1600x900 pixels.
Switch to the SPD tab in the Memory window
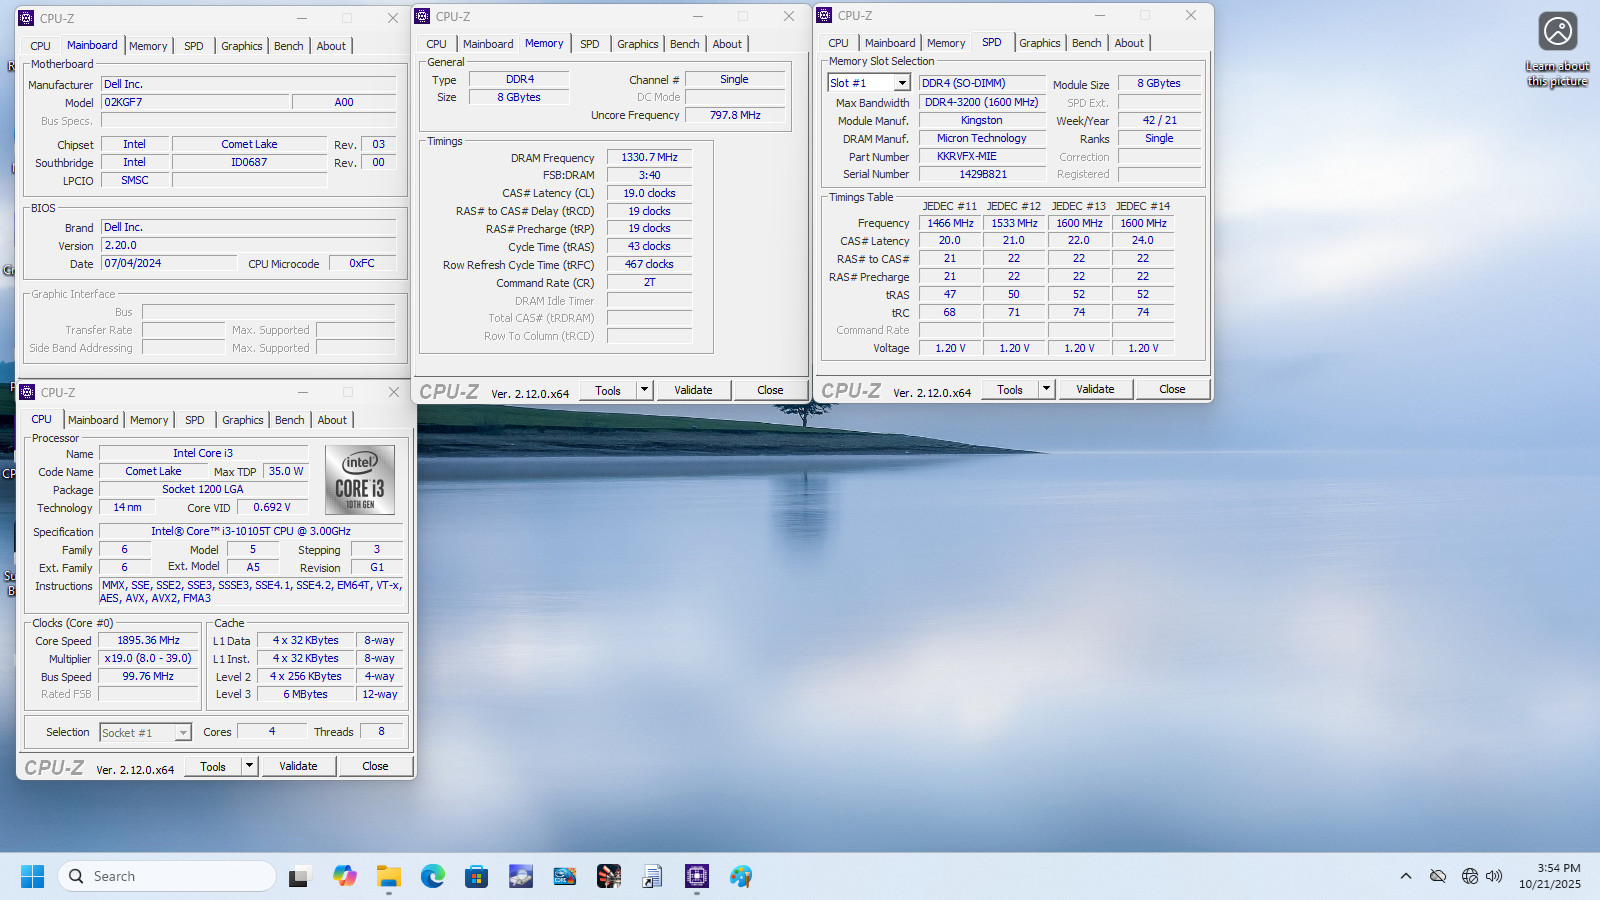(590, 44)
